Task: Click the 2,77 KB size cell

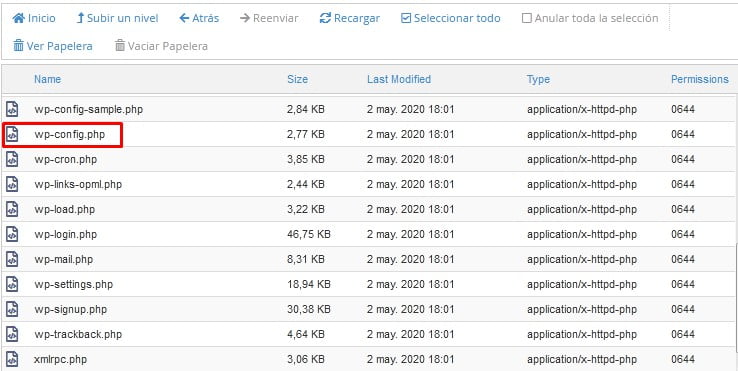Action: [306, 135]
